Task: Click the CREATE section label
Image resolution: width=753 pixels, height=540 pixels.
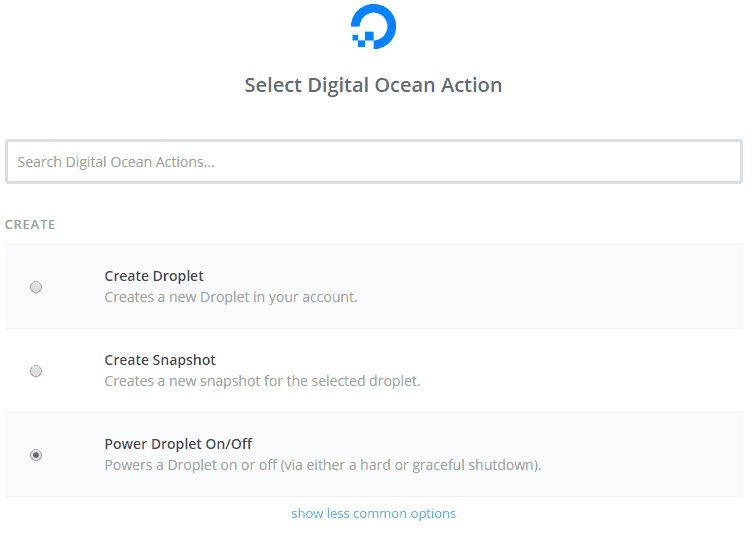Action: pos(30,224)
